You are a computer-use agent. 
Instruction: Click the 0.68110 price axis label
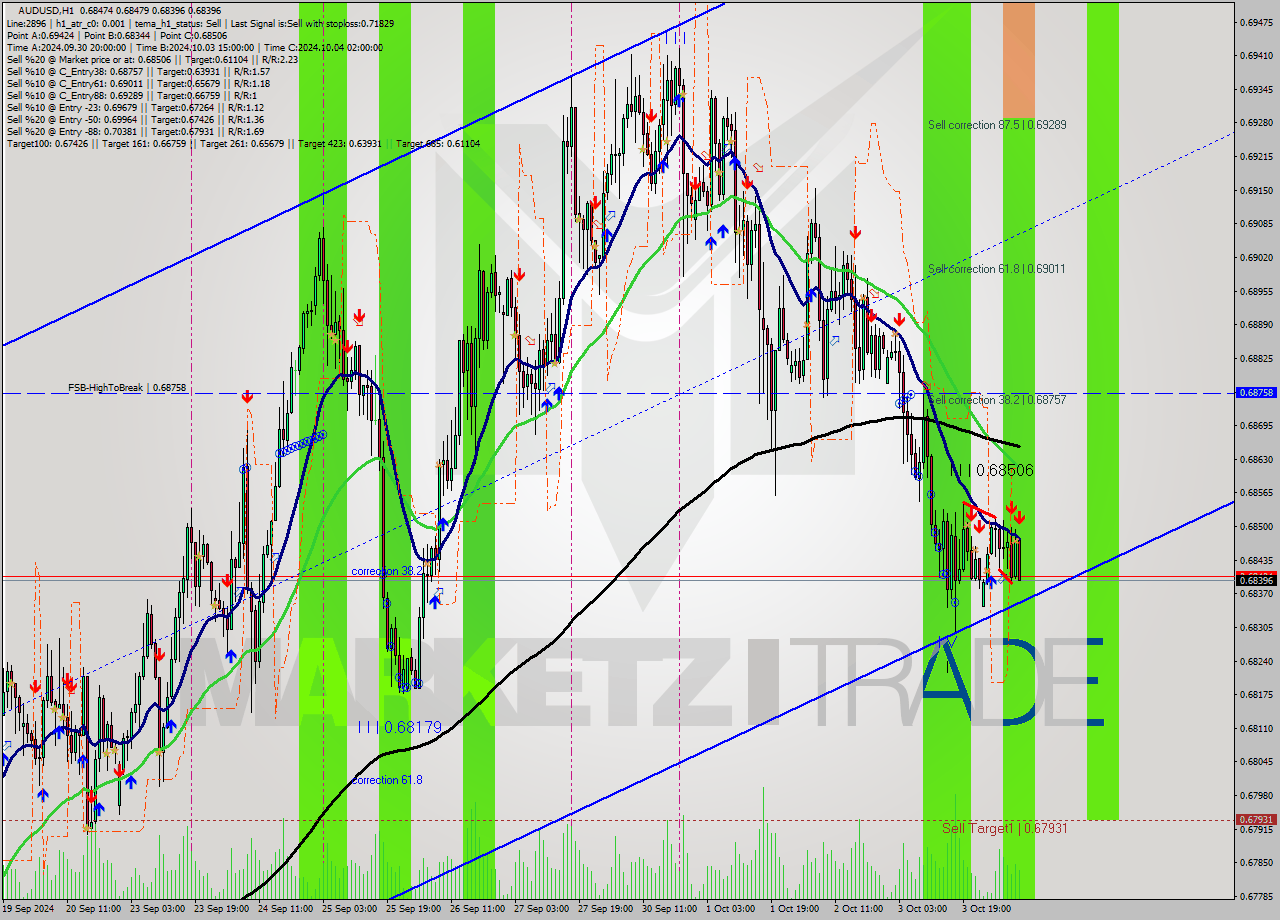[1256, 729]
